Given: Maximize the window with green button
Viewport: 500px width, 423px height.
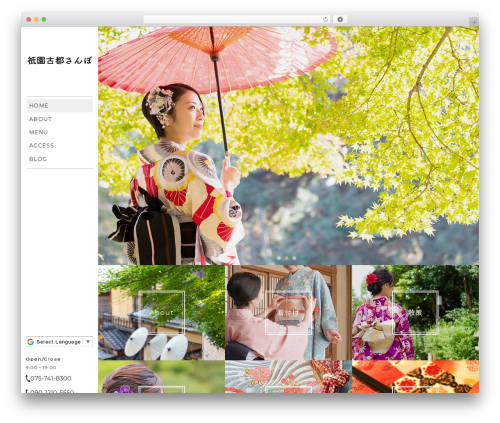Looking at the screenshot, I should pyautogui.click(x=44, y=19).
